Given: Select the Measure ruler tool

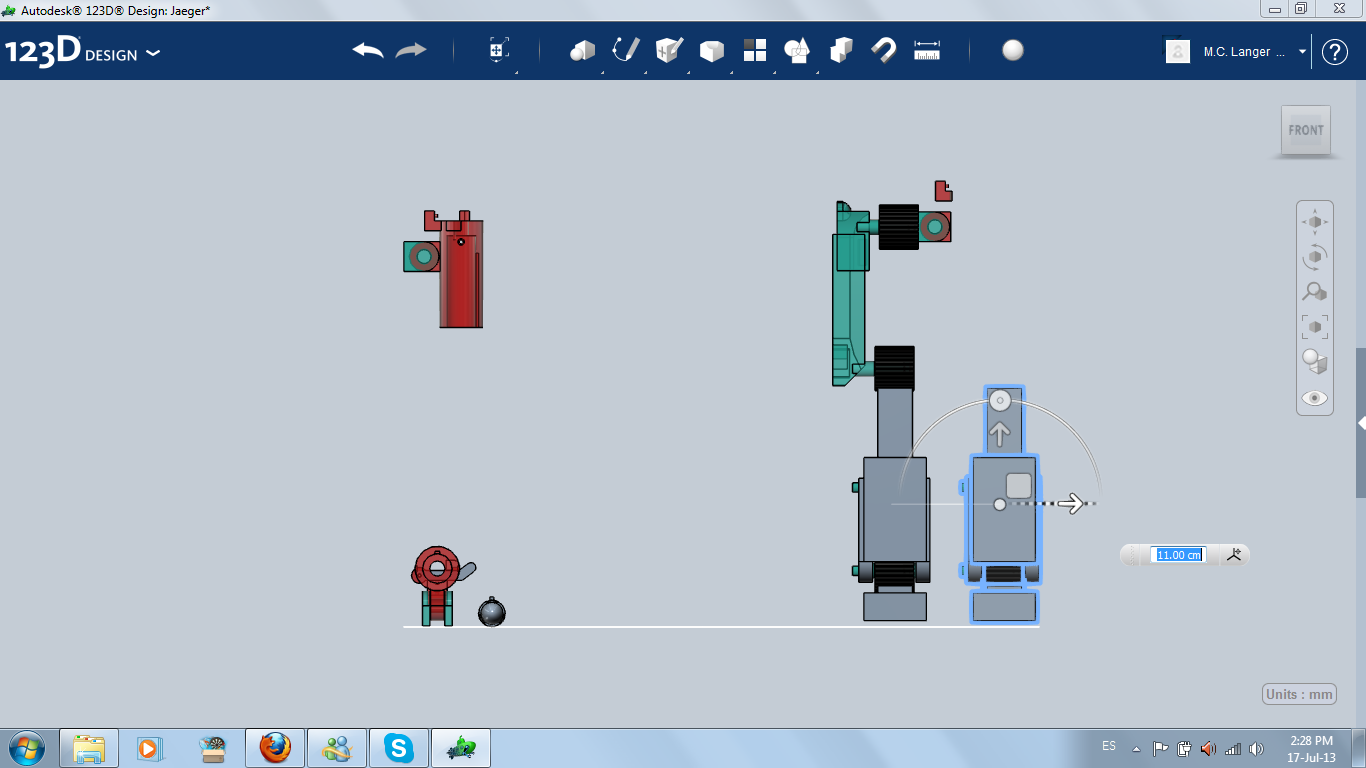Looking at the screenshot, I should point(927,51).
